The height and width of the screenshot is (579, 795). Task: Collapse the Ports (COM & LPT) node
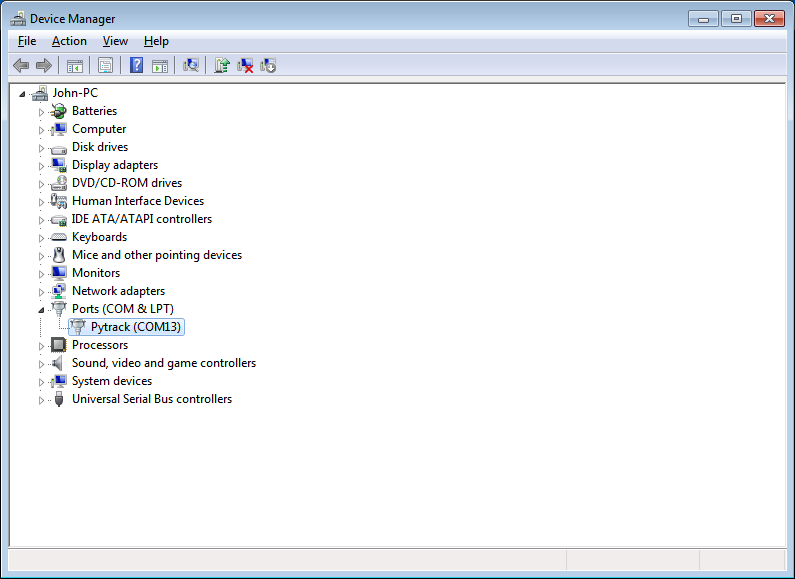point(42,309)
